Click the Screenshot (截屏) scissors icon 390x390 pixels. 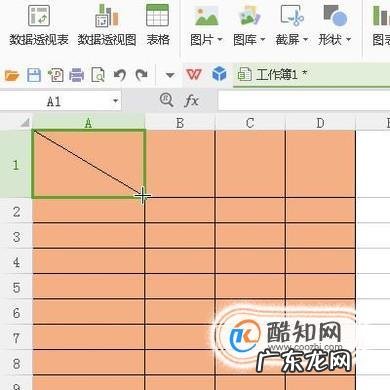pyautogui.click(x=292, y=16)
